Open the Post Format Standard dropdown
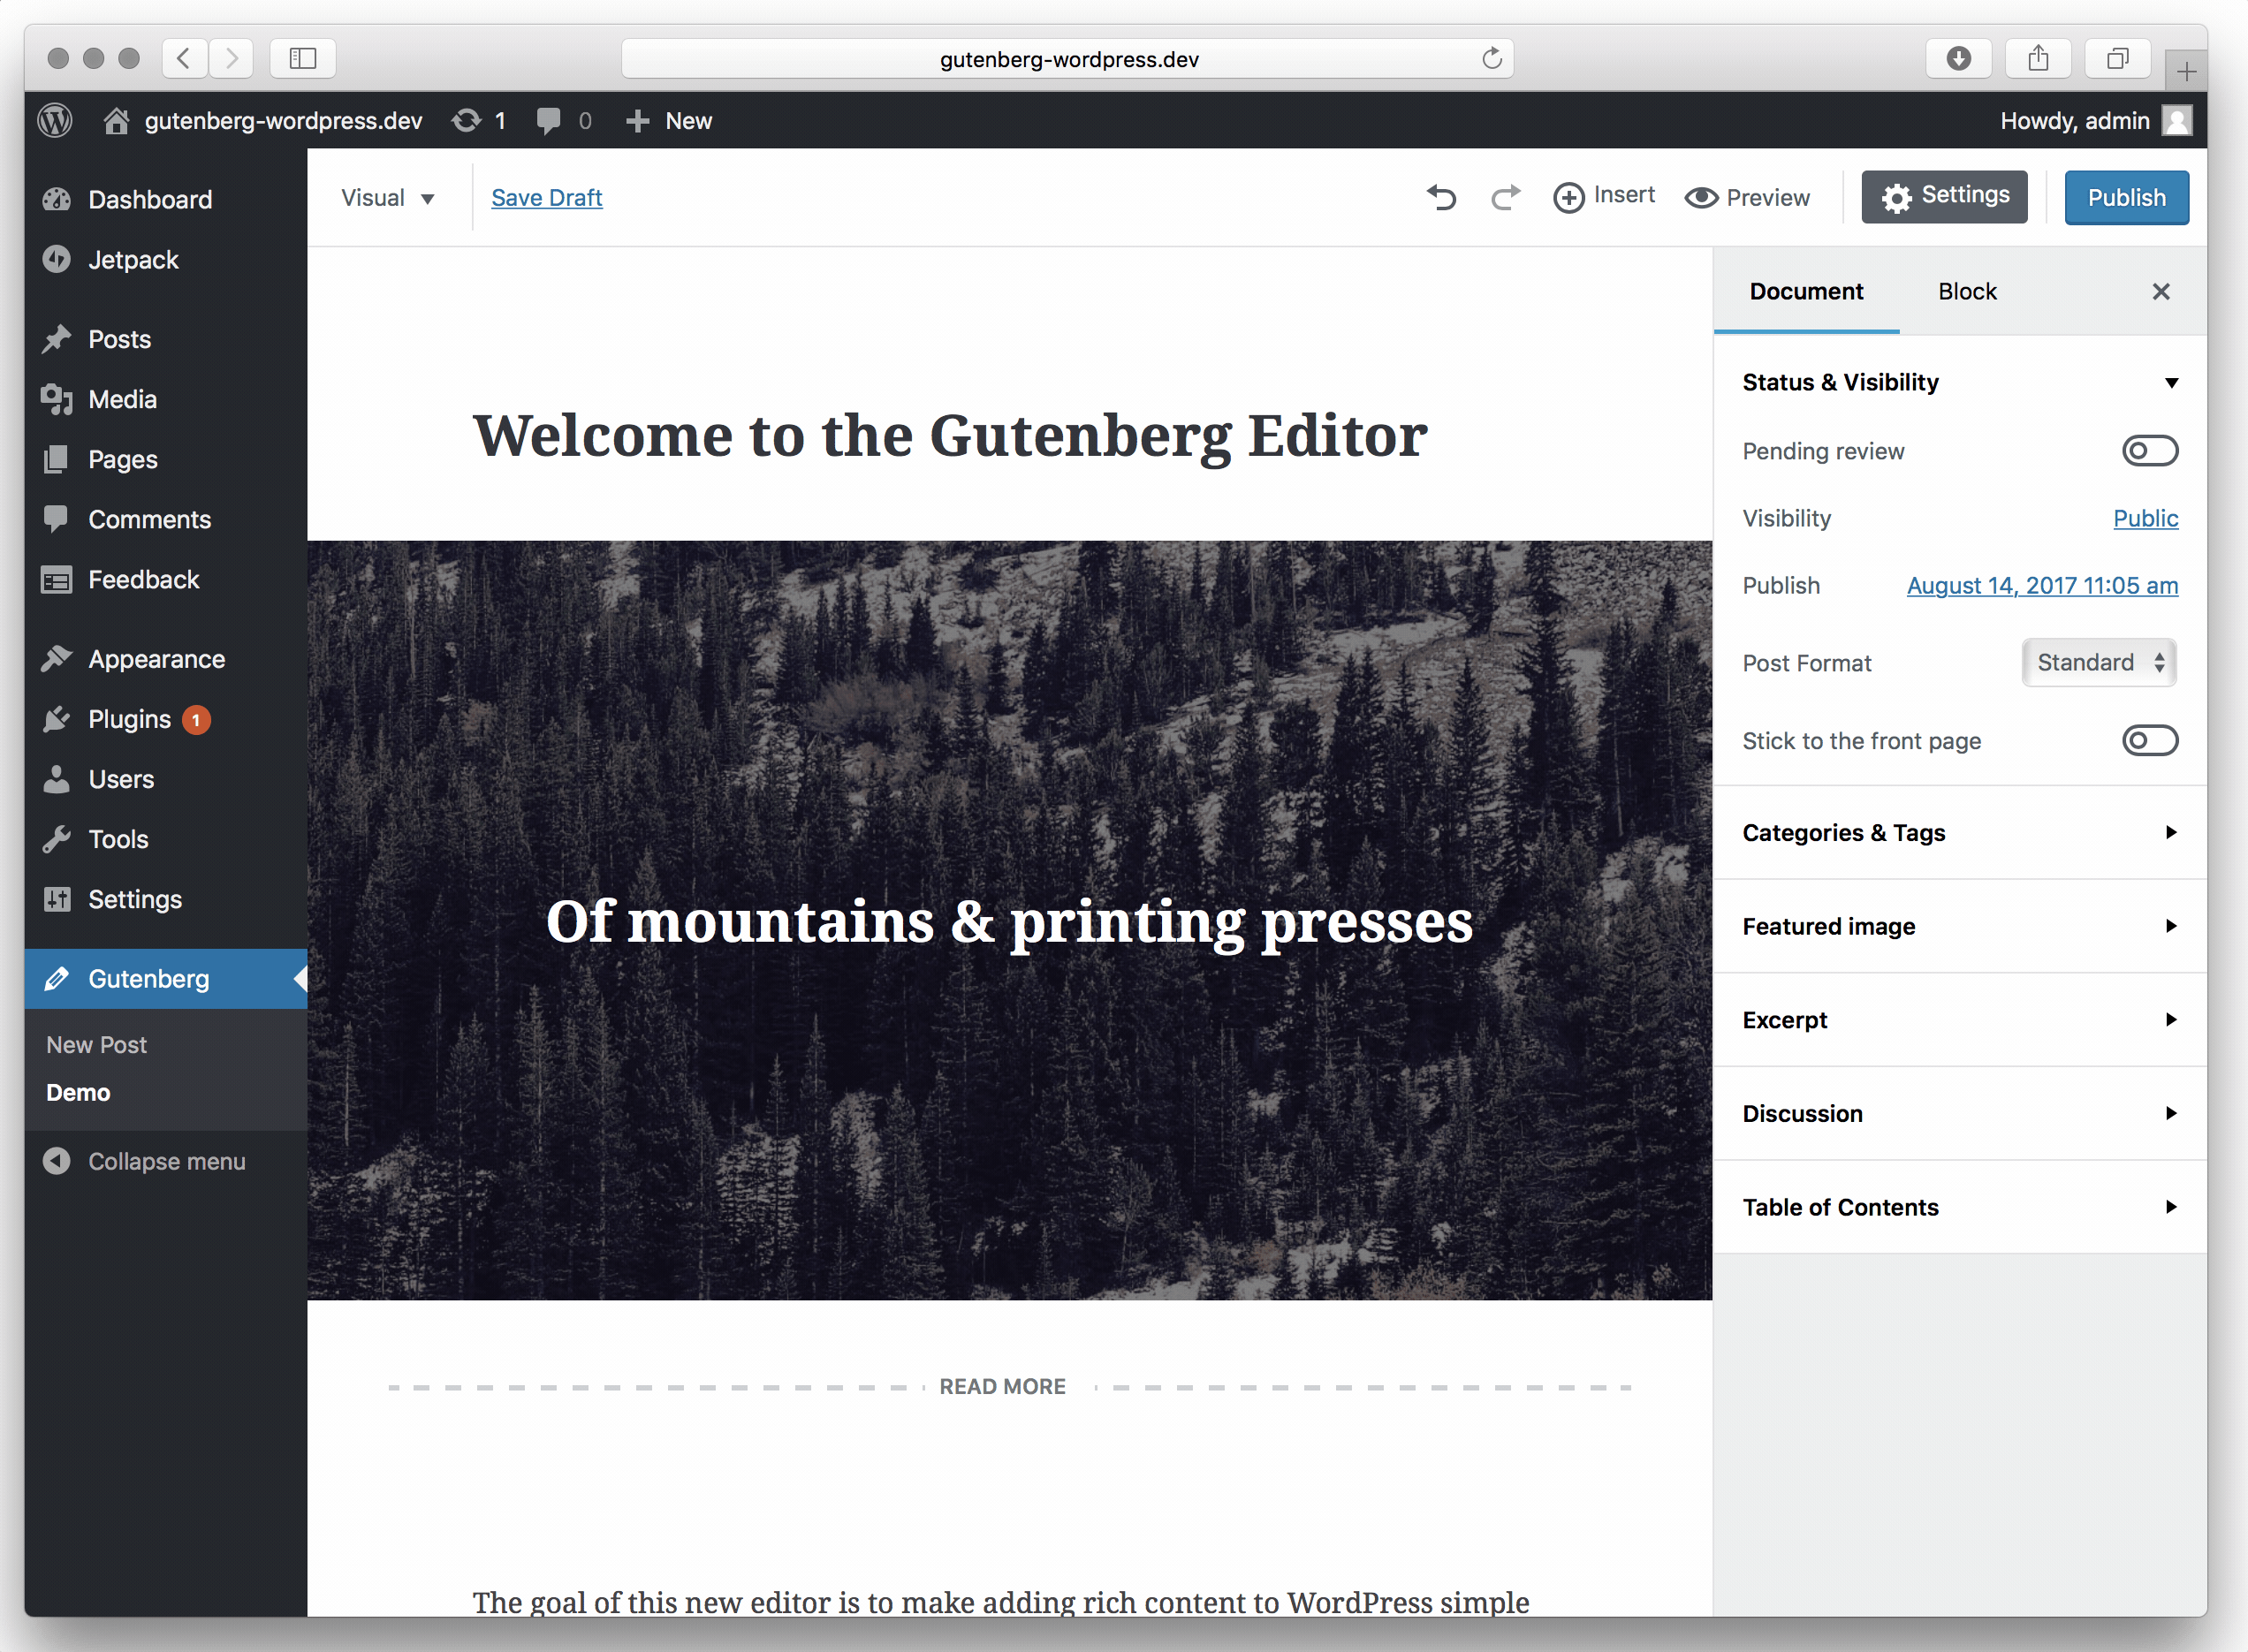Image resolution: width=2248 pixels, height=1652 pixels. [x=2099, y=662]
